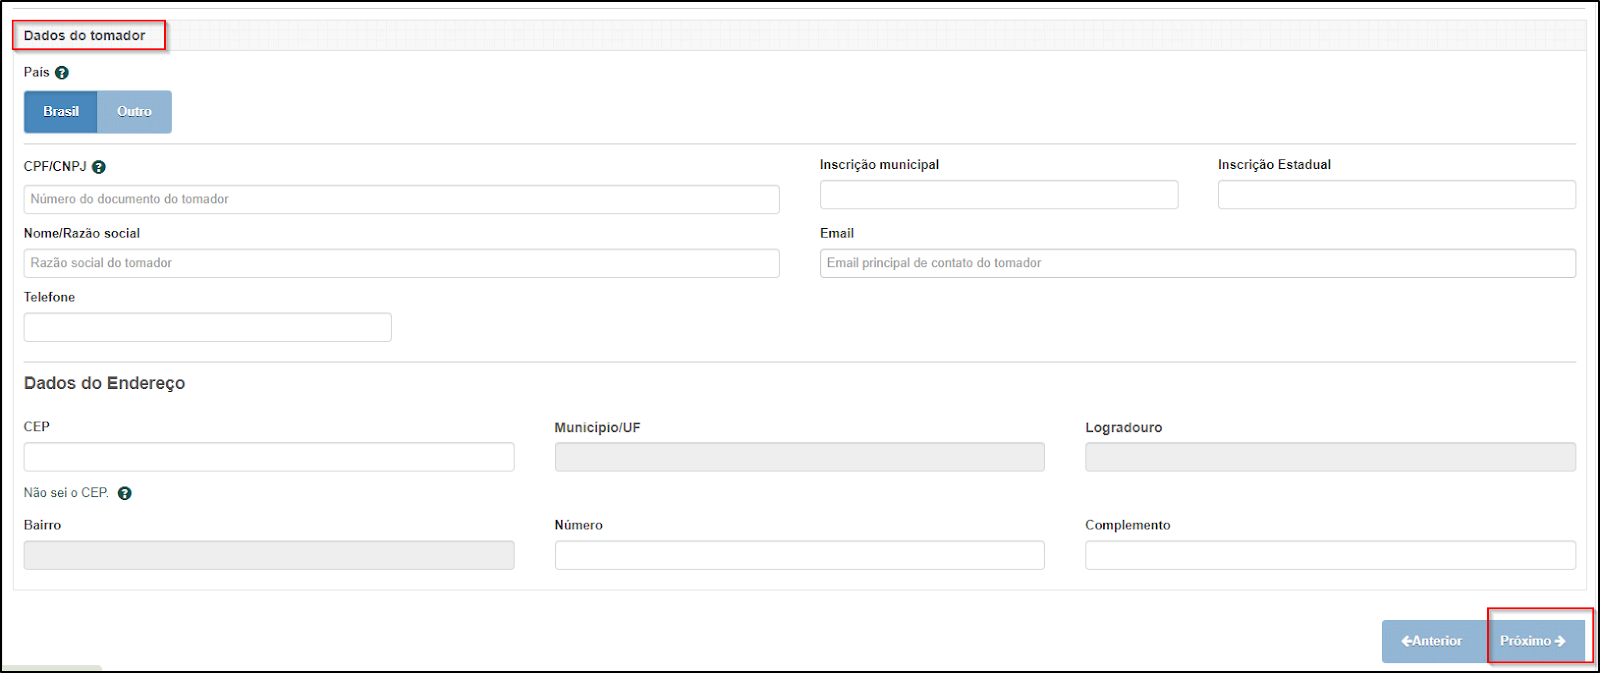This screenshot has width=1600, height=673.
Task: Focus the Número address field
Action: 799,555
